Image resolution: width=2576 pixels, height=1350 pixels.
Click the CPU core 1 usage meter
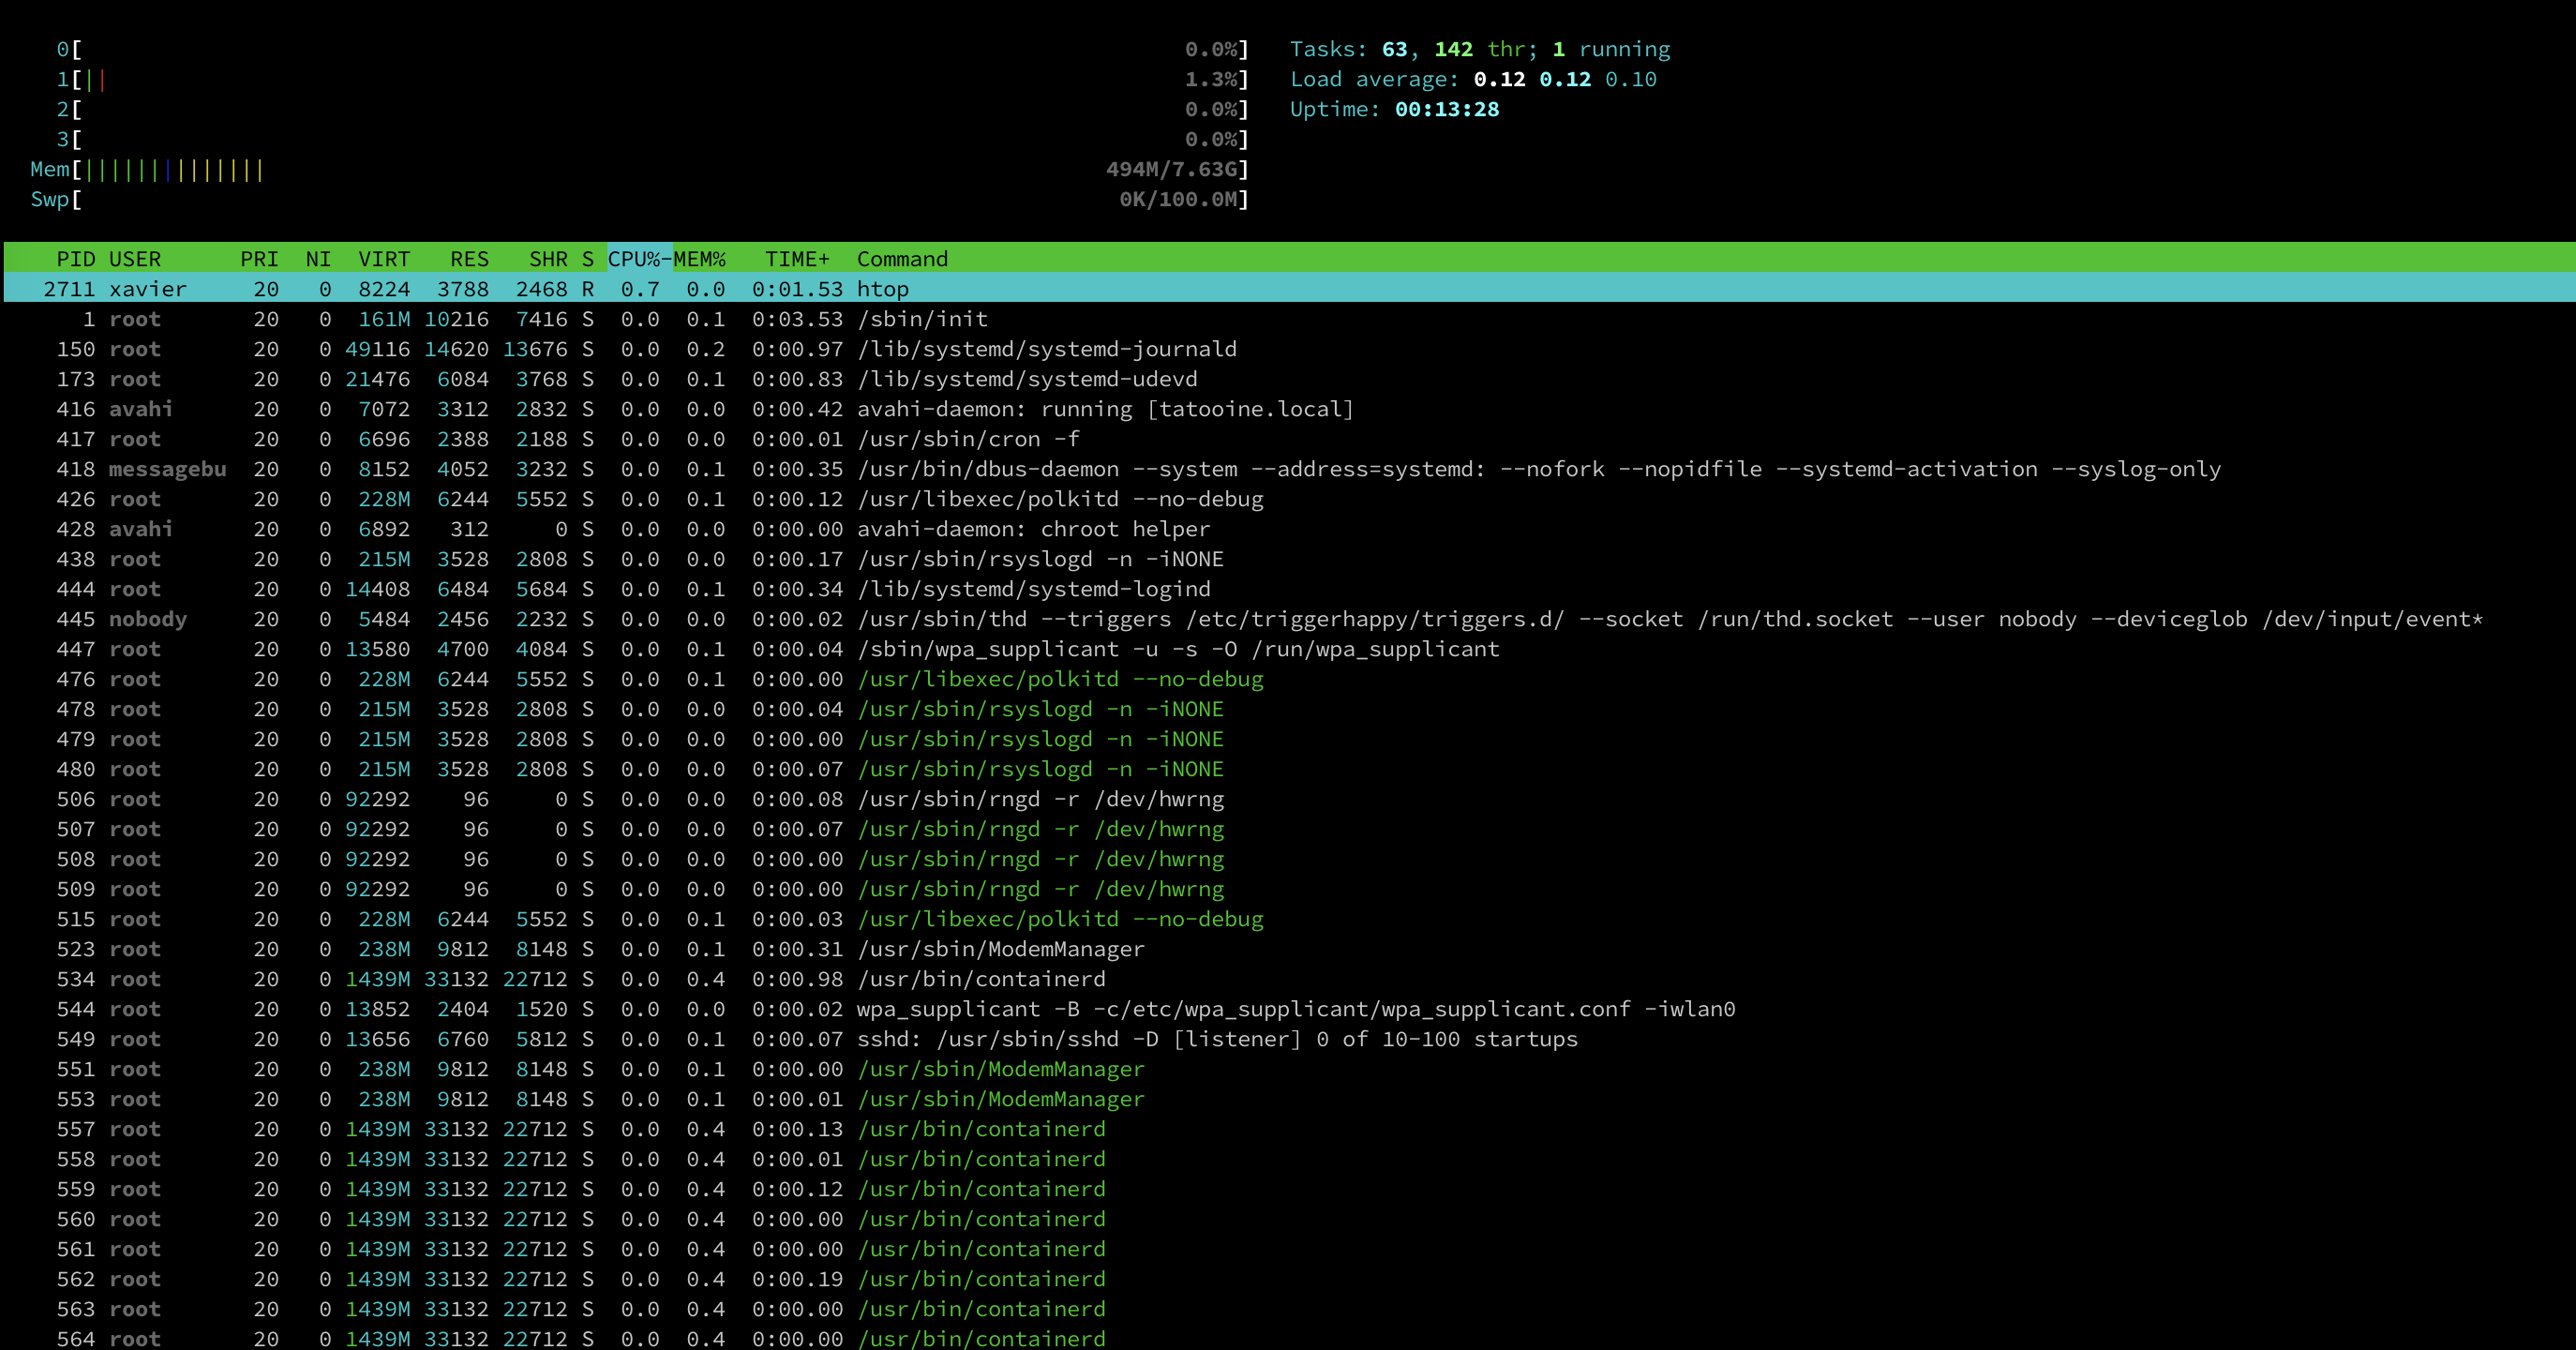[400, 79]
